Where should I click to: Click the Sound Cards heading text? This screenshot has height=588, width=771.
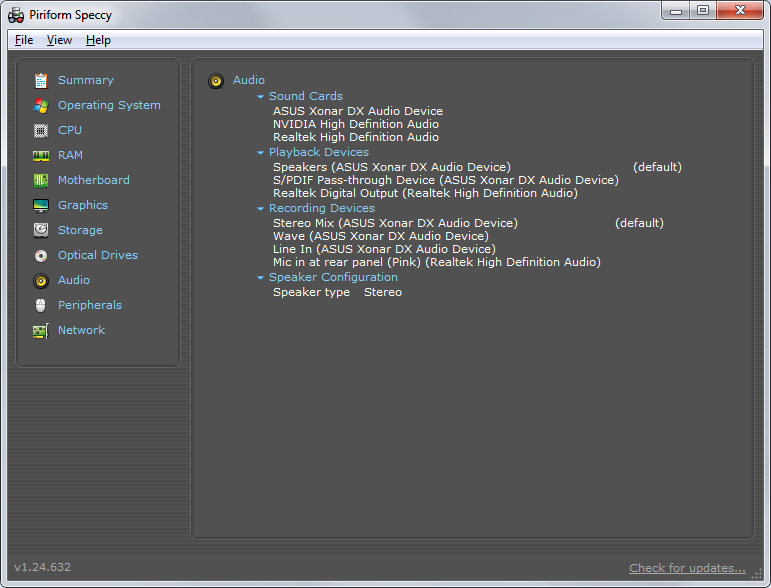[306, 96]
